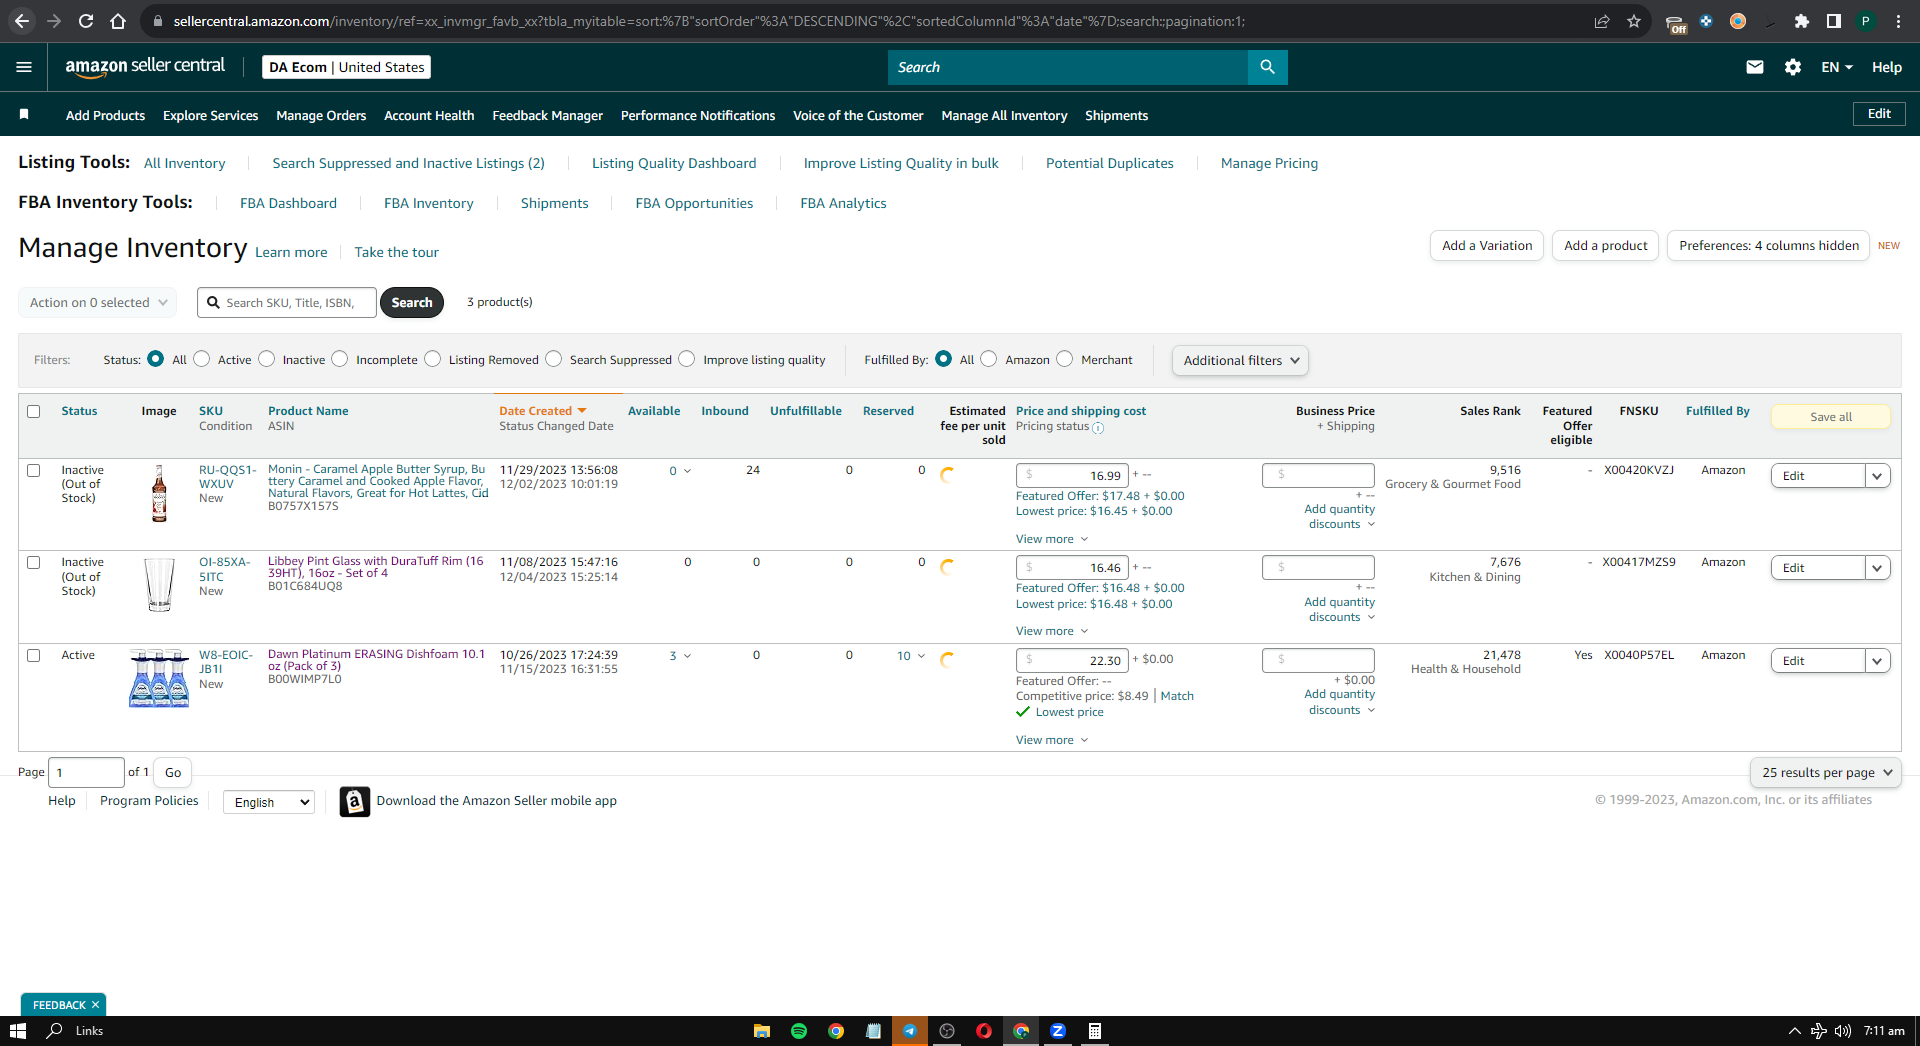Click the Take the tour link
1920x1046 pixels.
pyautogui.click(x=396, y=252)
